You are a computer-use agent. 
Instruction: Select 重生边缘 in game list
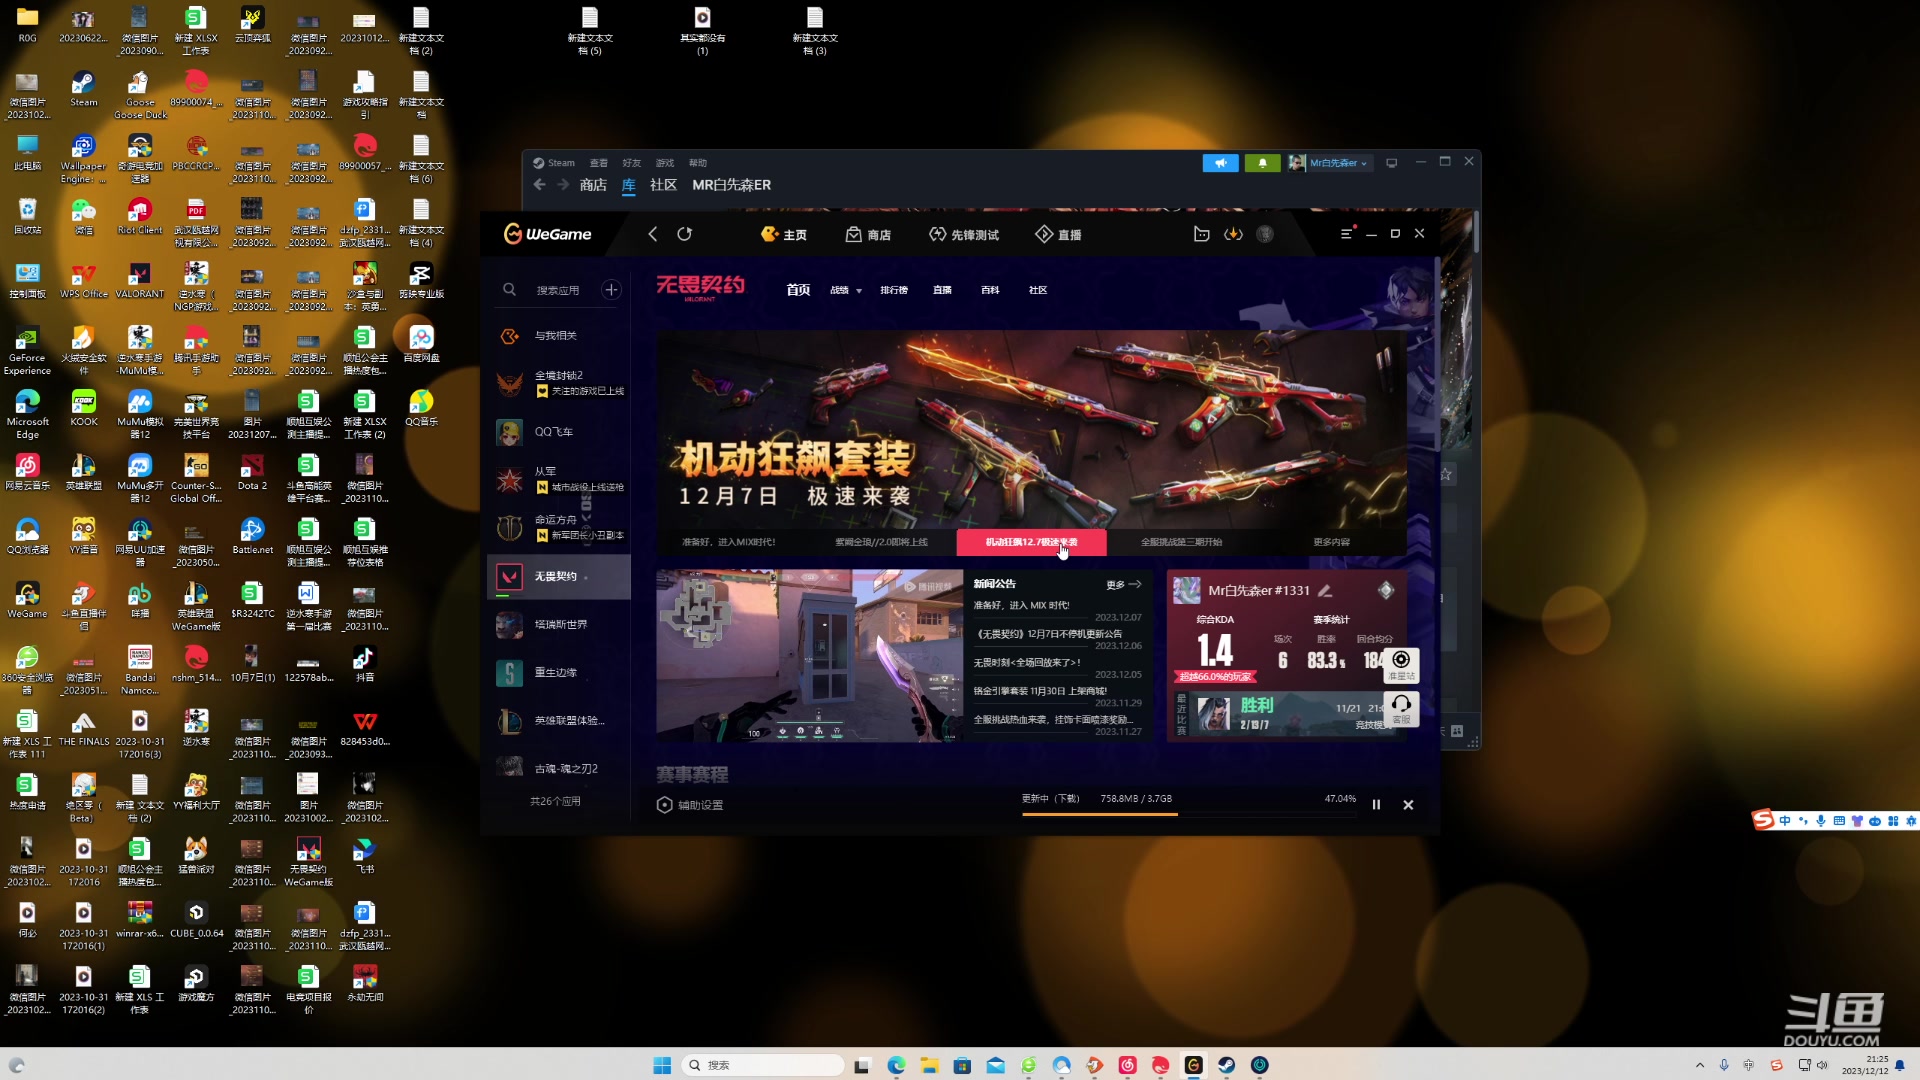[559, 672]
